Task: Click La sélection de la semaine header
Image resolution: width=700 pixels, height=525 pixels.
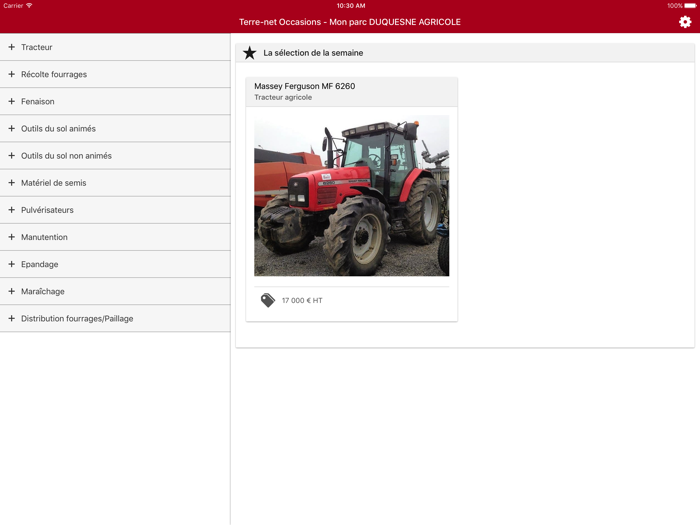Action: click(313, 53)
